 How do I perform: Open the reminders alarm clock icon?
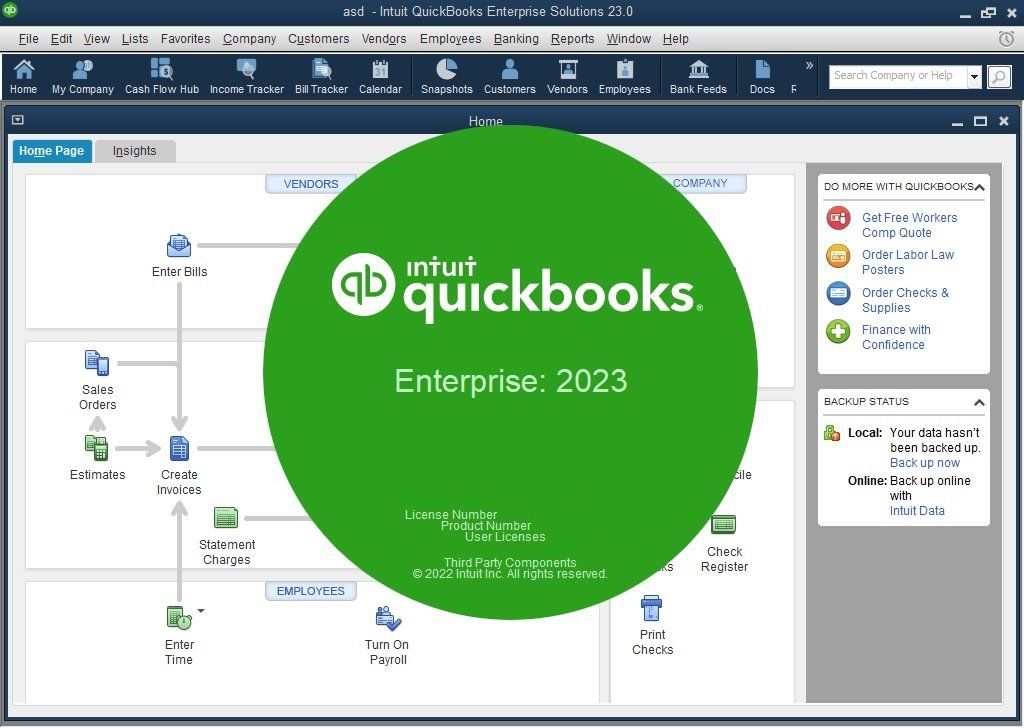[x=1006, y=39]
